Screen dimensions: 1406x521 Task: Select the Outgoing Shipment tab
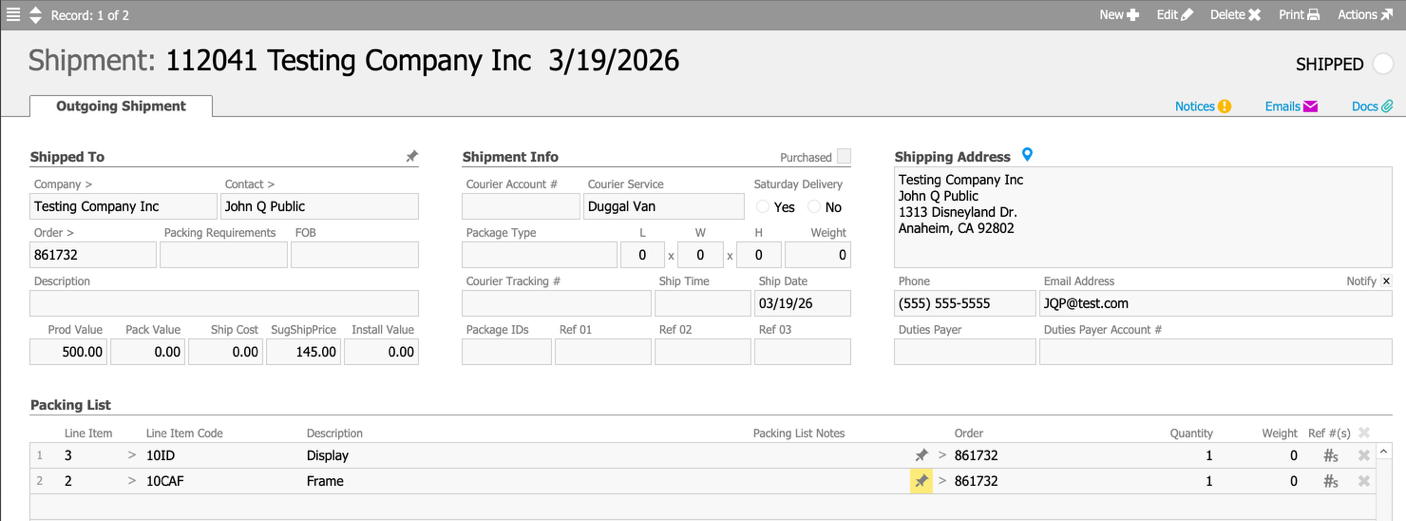[x=121, y=106]
